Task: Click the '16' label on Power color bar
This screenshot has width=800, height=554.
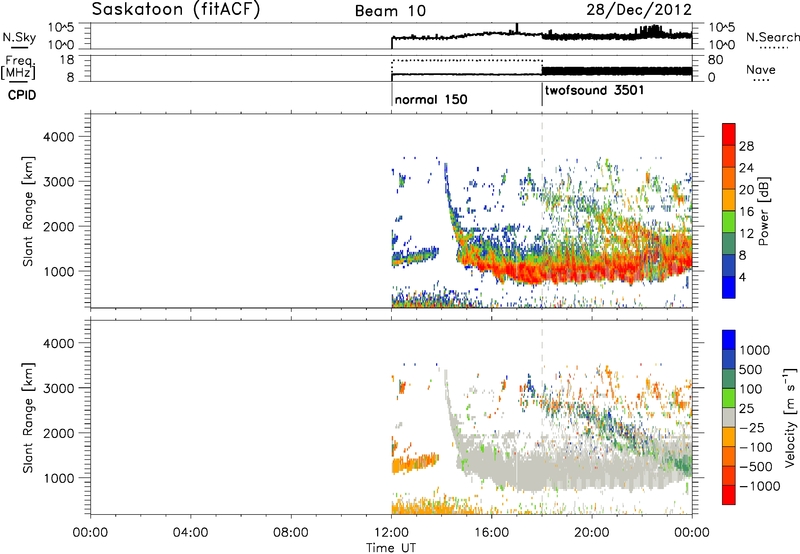Action: pos(746,211)
